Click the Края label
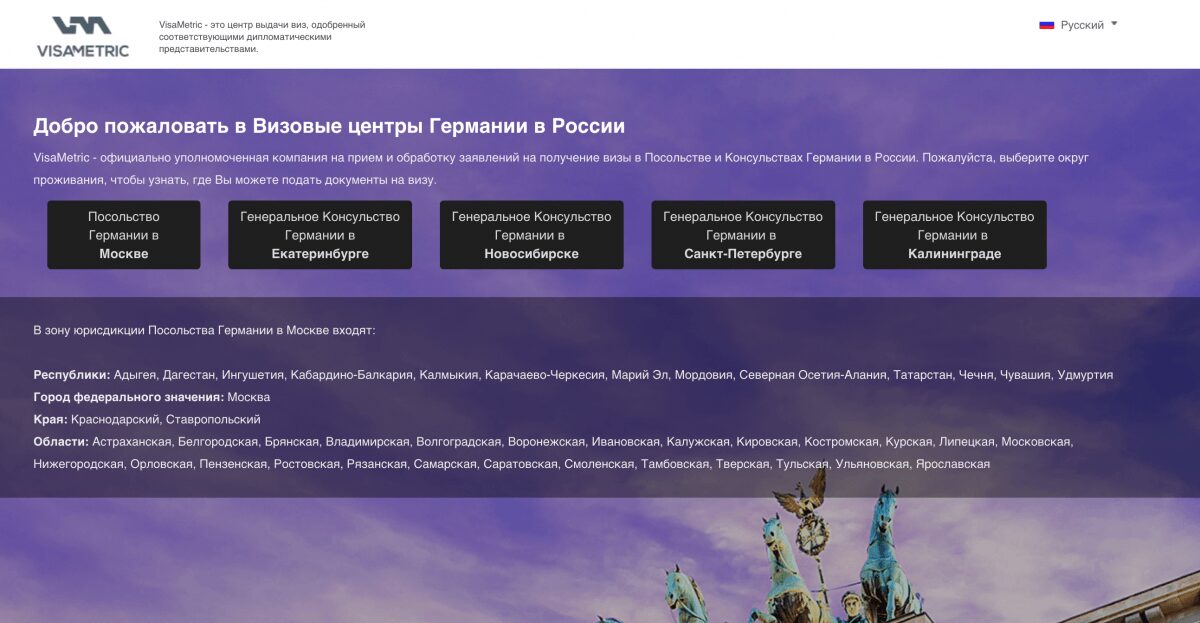This screenshot has height=623, width=1200. tap(50, 419)
